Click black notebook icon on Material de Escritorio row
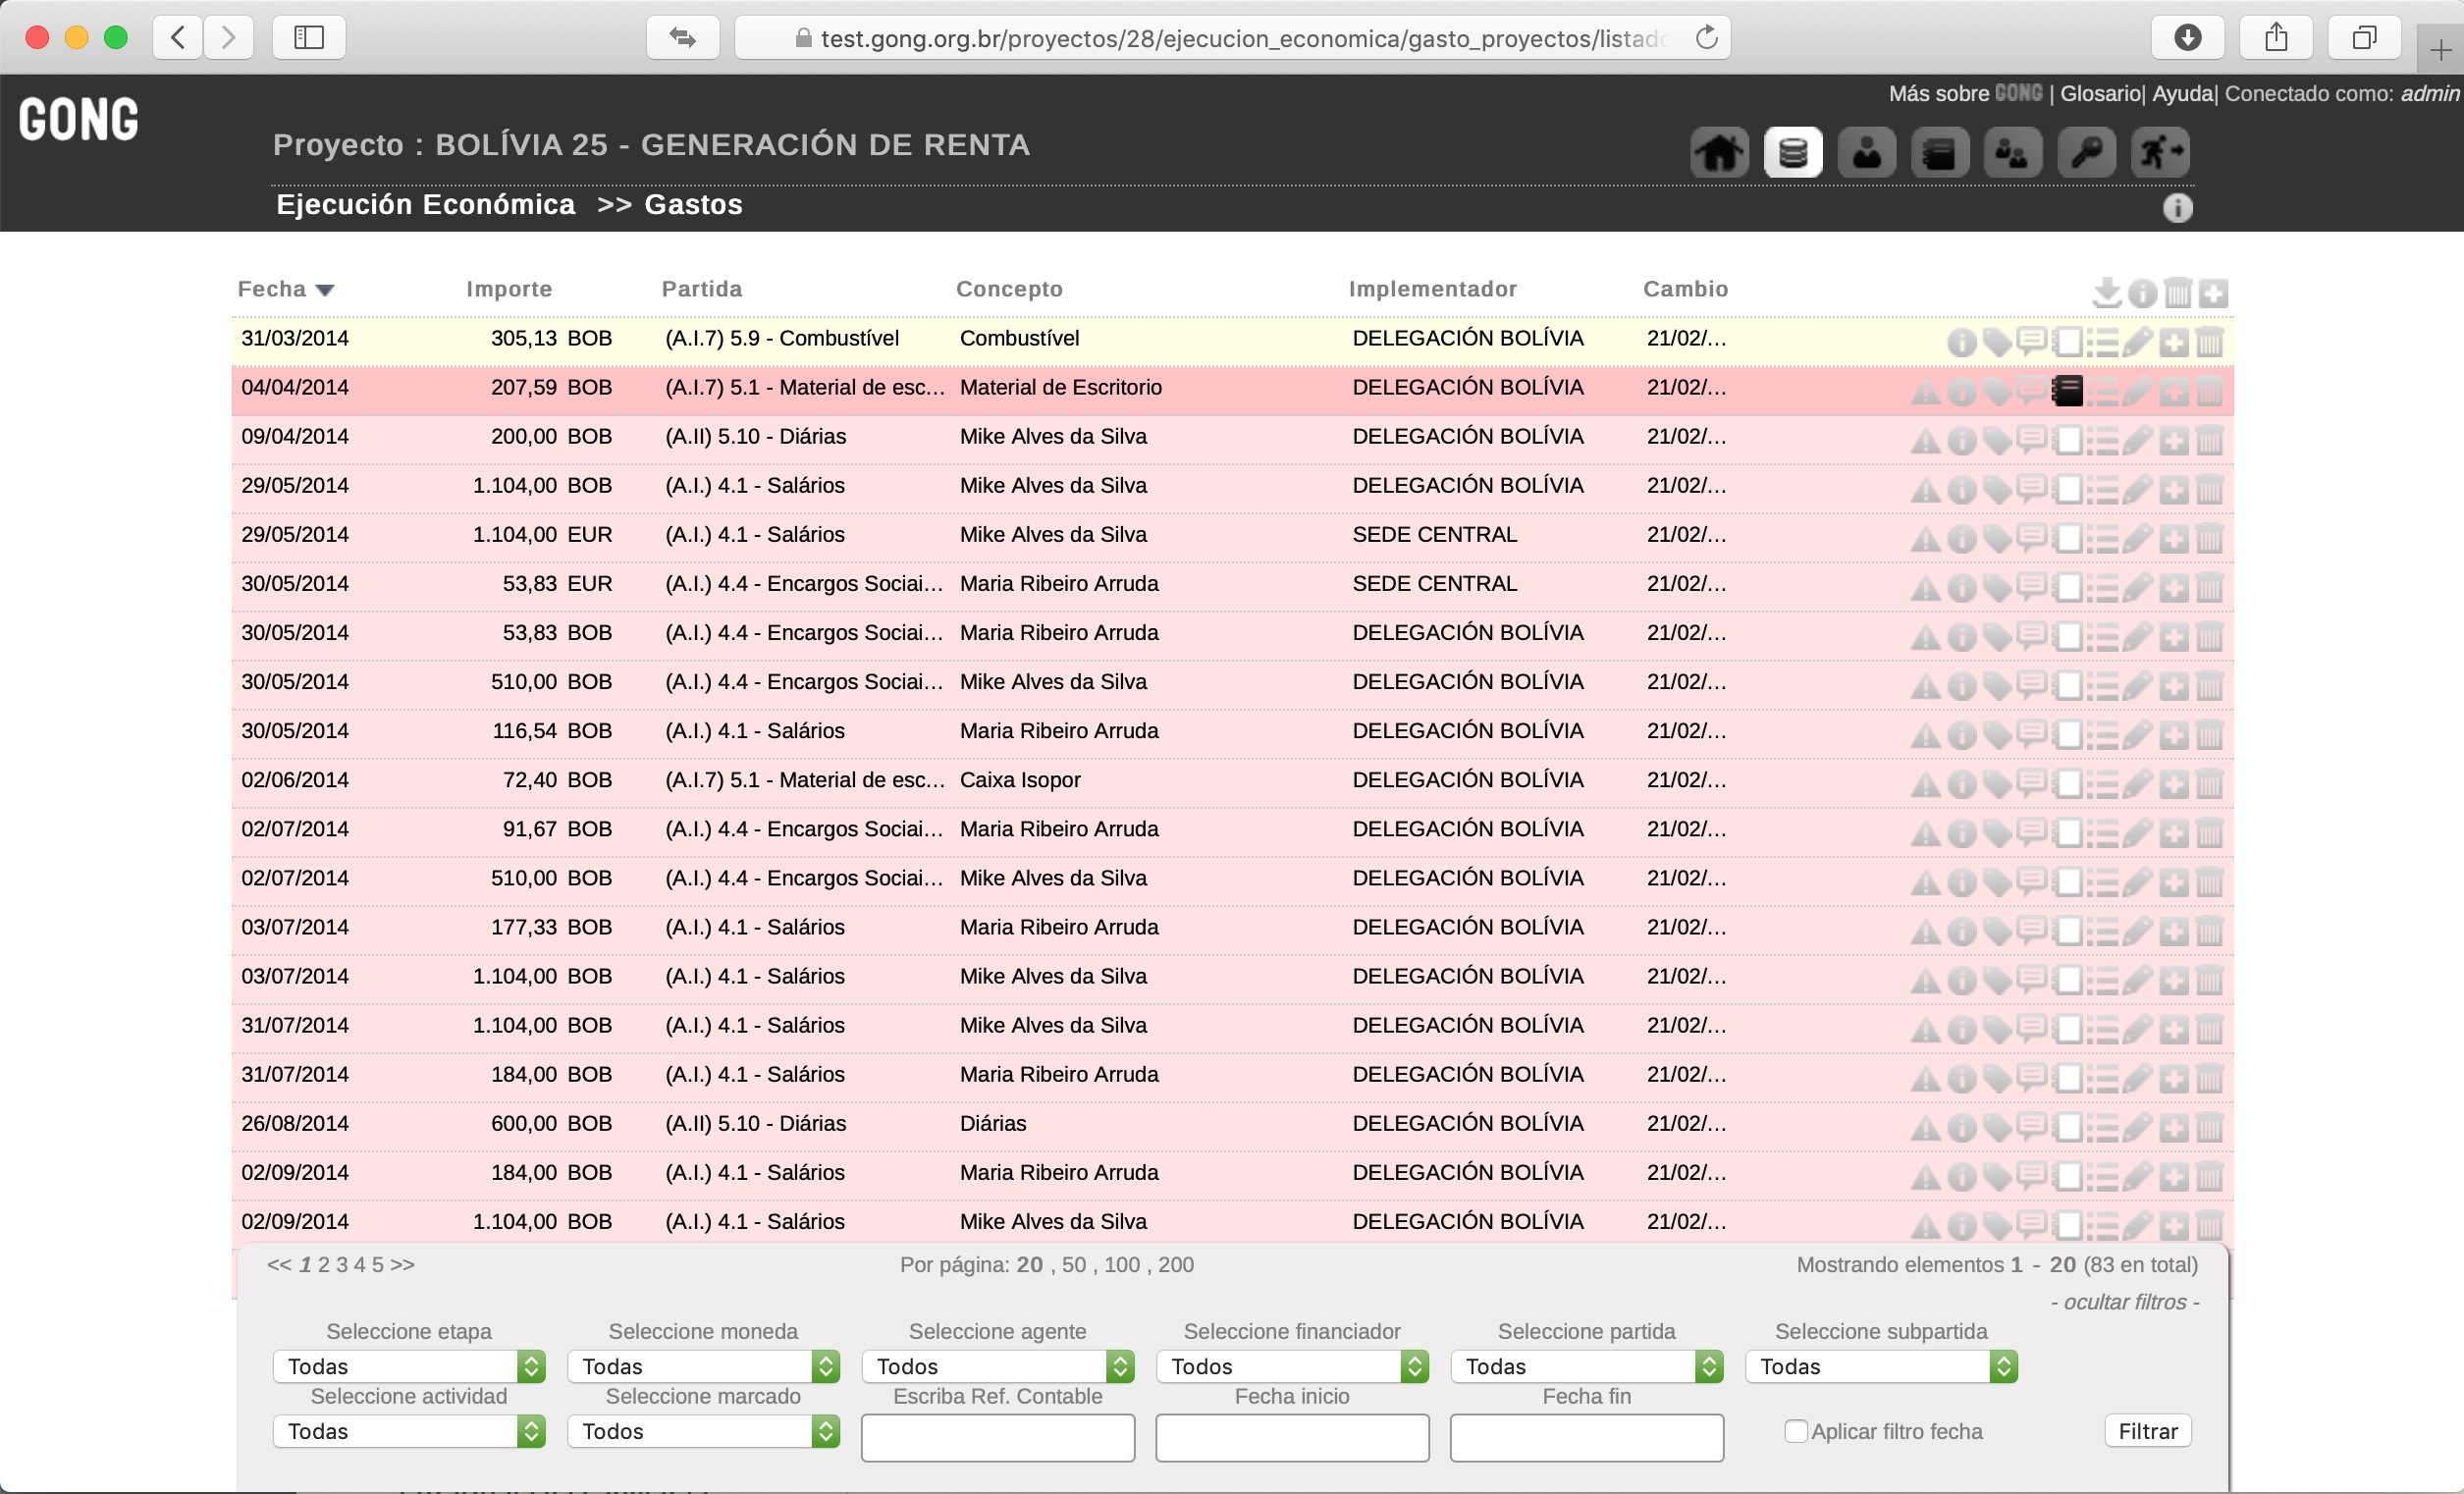This screenshot has height=1494, width=2464. [2067, 391]
